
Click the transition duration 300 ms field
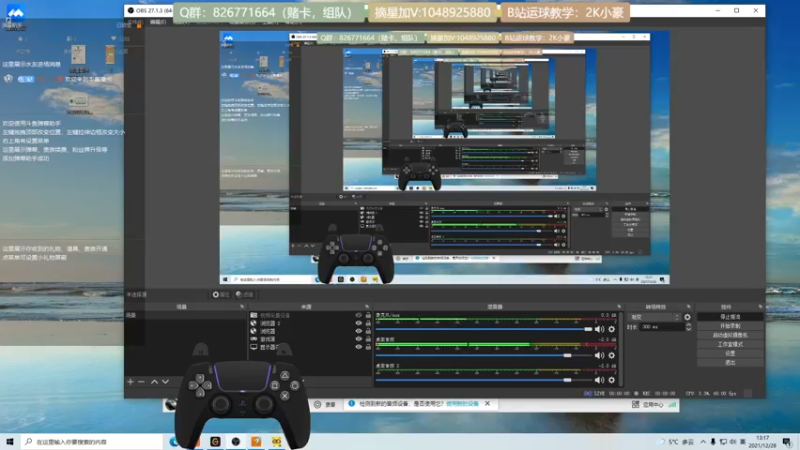click(662, 327)
